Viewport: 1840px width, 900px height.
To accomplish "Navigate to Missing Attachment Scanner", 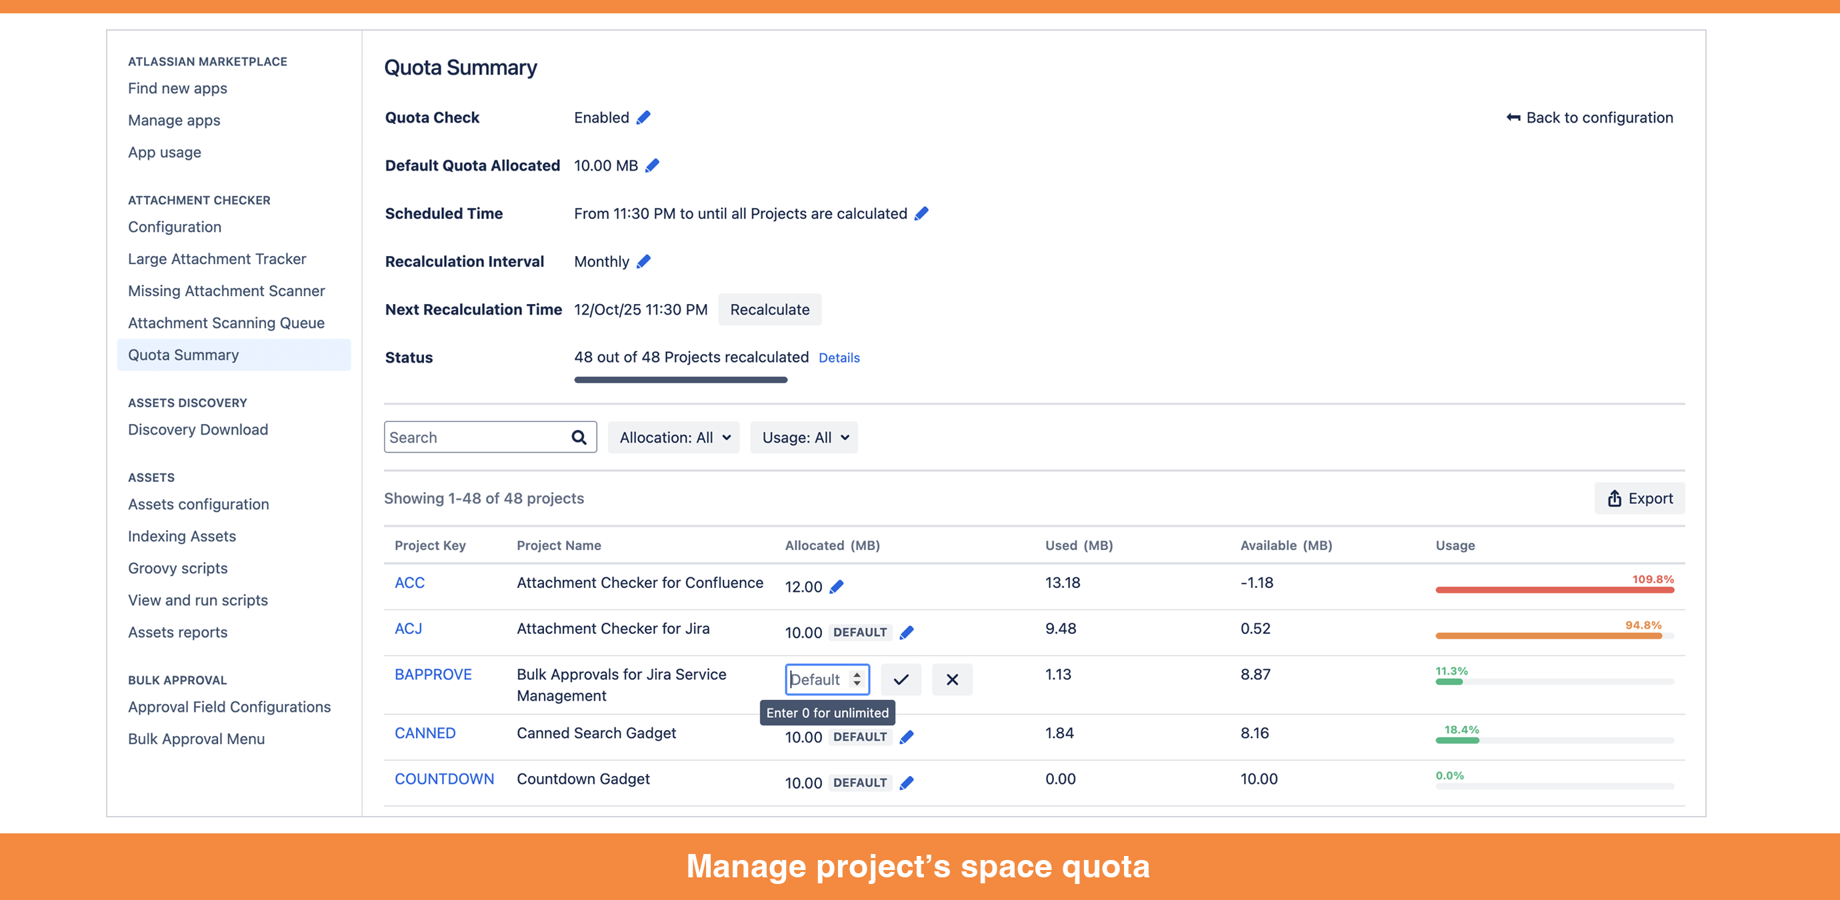I will point(226,290).
